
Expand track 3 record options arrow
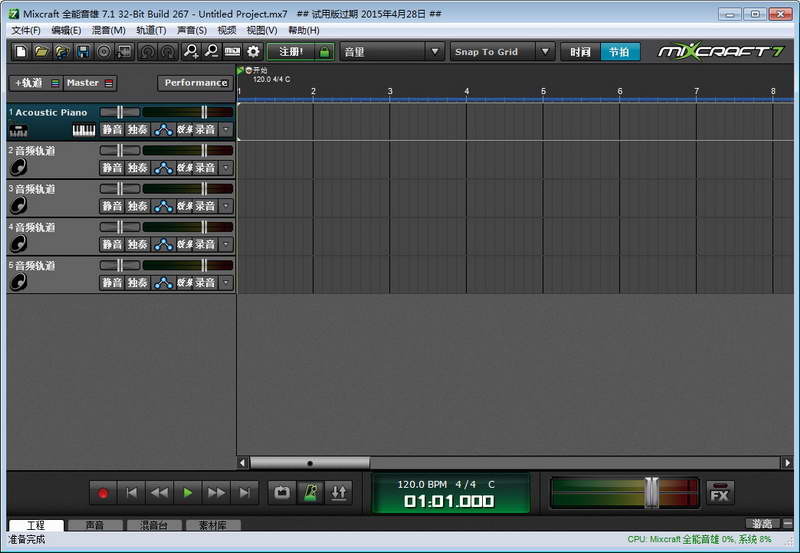pyautogui.click(x=226, y=206)
